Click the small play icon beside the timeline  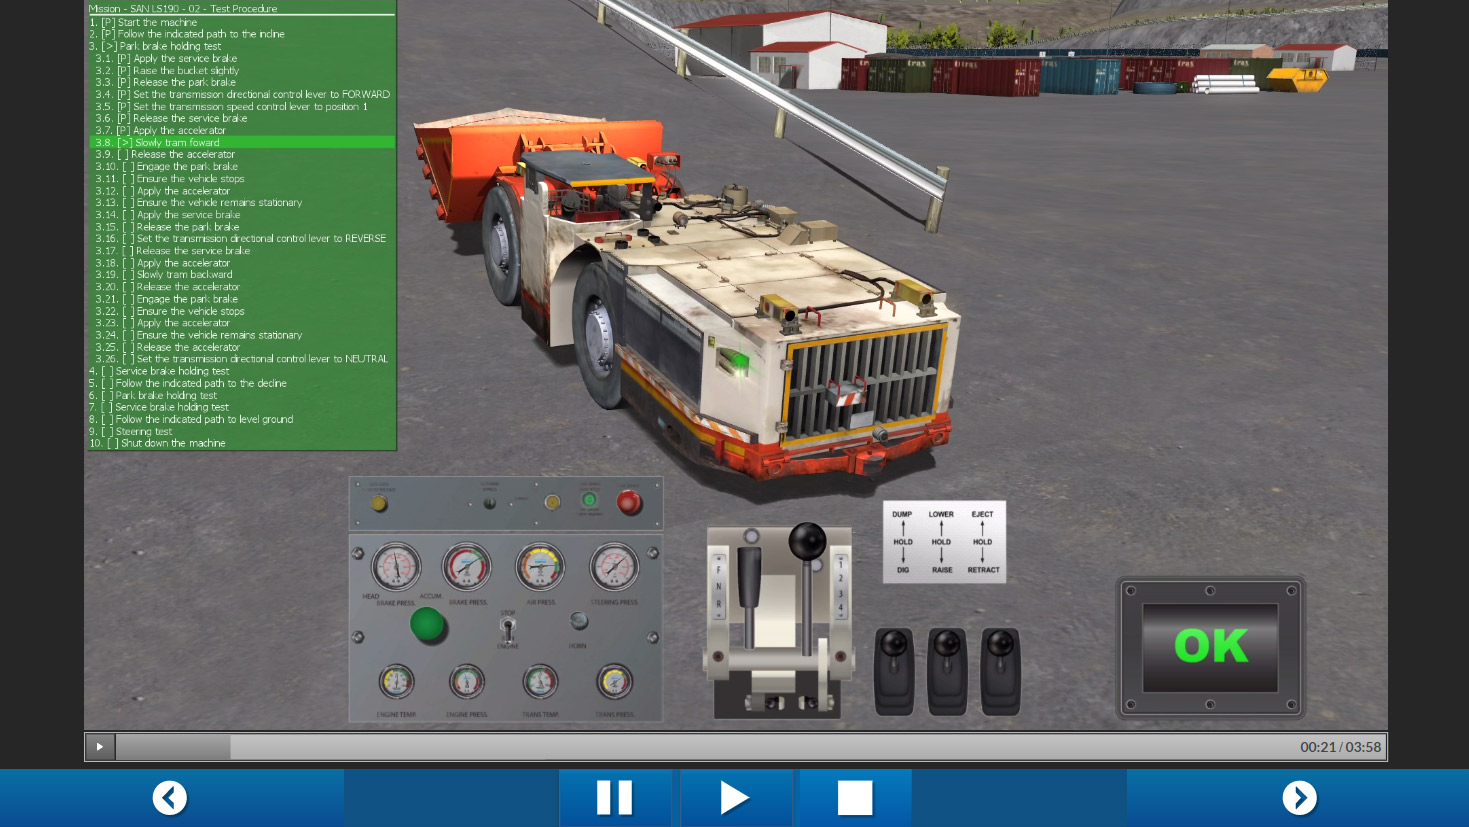pos(100,747)
